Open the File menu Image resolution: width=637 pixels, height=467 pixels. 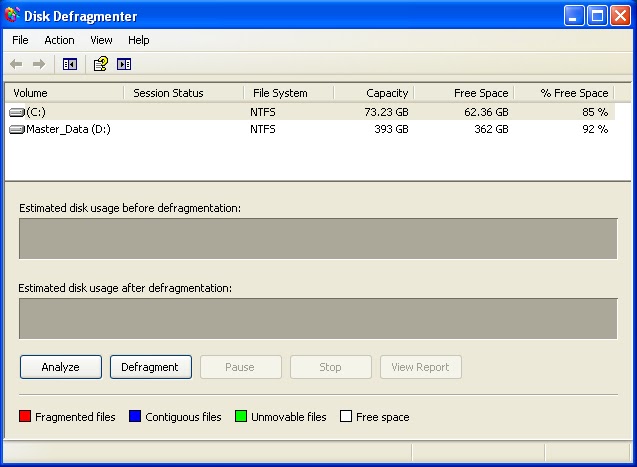point(20,40)
